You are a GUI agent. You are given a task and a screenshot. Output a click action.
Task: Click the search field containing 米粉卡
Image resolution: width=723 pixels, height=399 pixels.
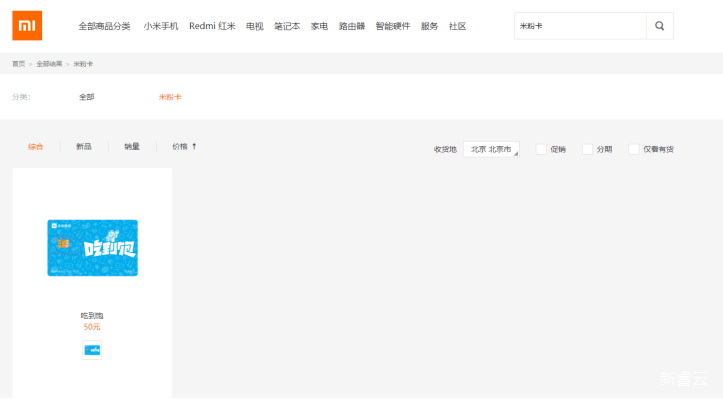[x=580, y=26]
